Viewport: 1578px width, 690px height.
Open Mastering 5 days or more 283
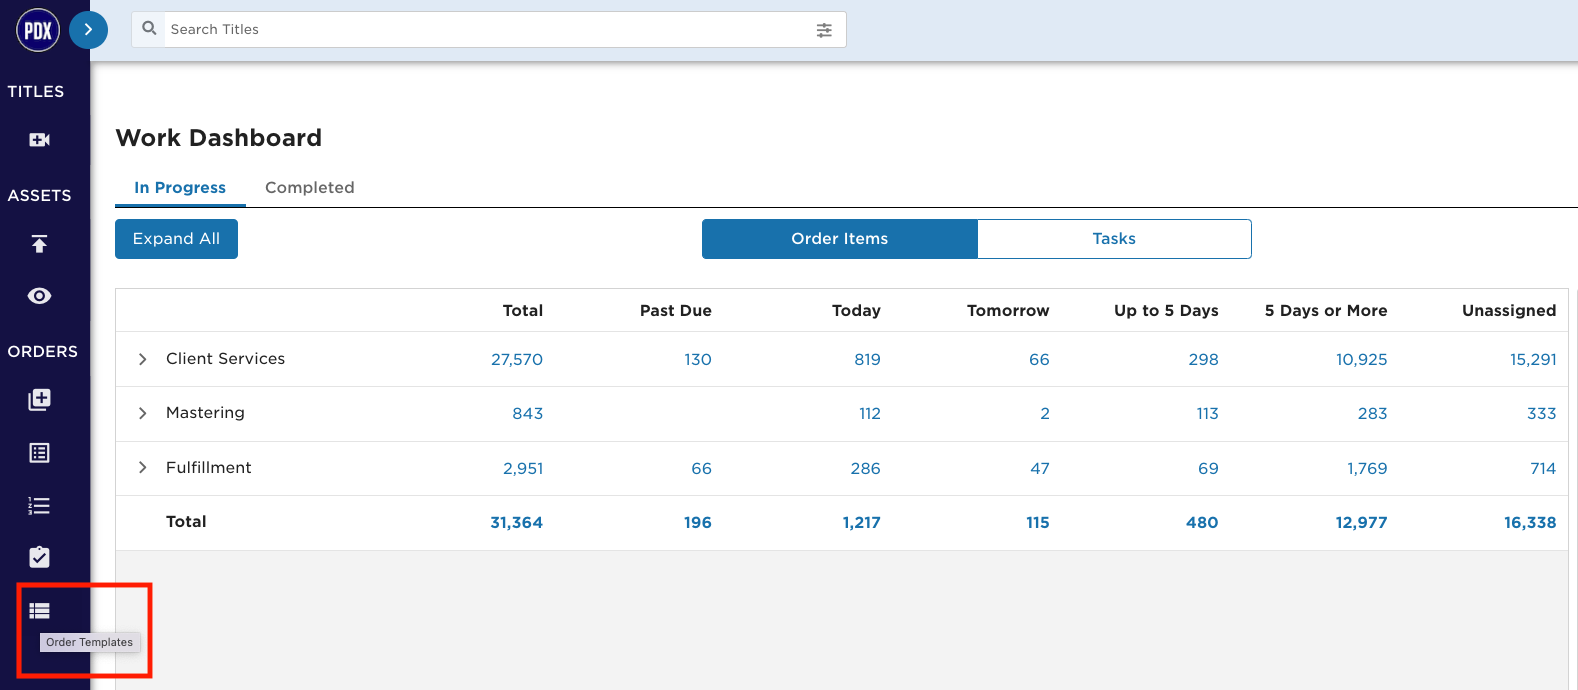point(1373,414)
